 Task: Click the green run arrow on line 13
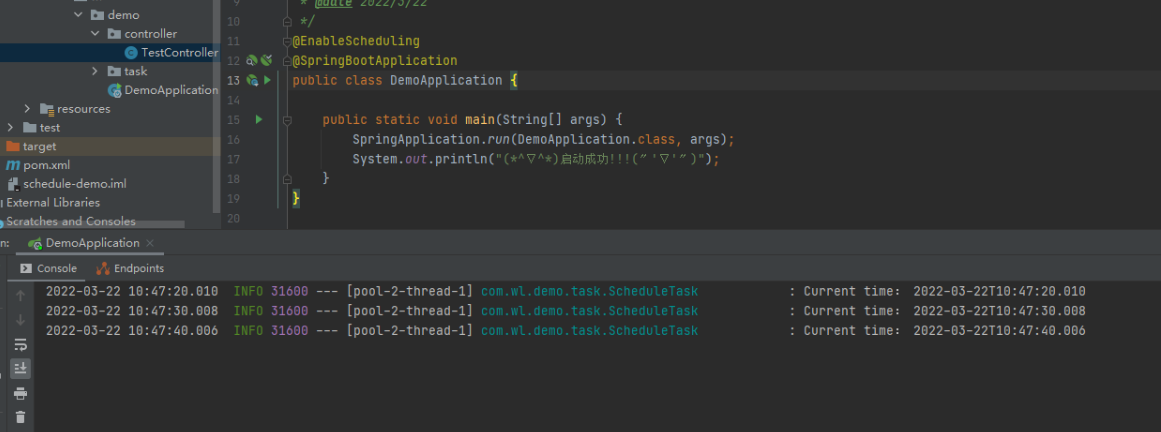(x=267, y=80)
